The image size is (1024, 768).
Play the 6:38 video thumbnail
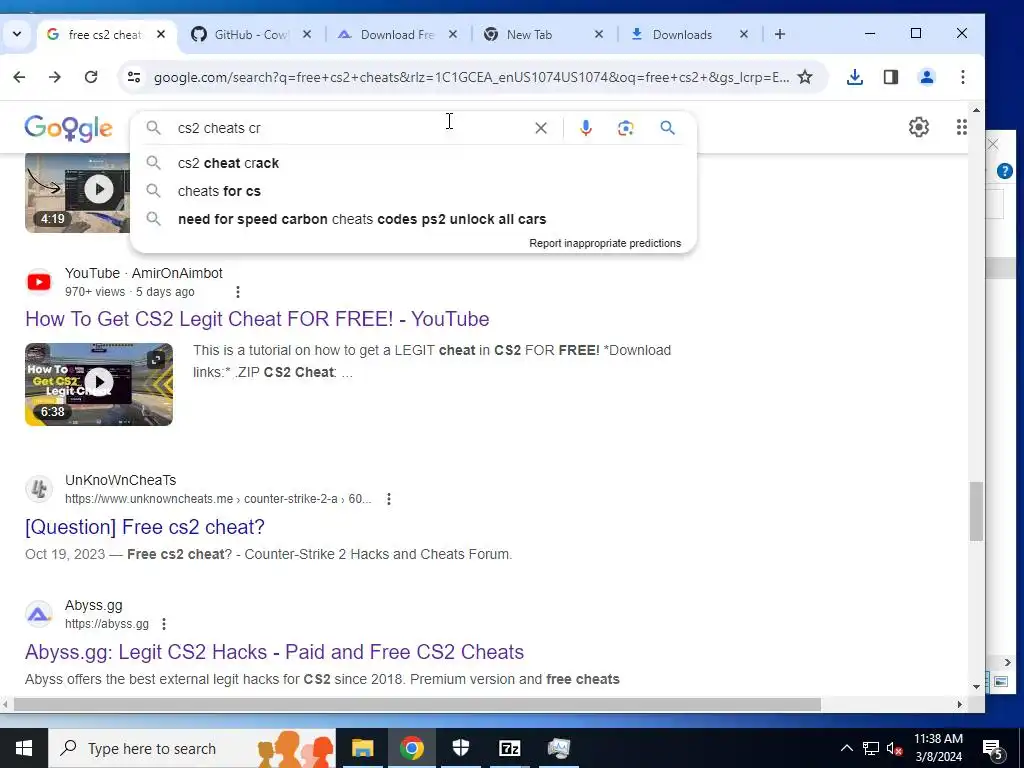[99, 384]
